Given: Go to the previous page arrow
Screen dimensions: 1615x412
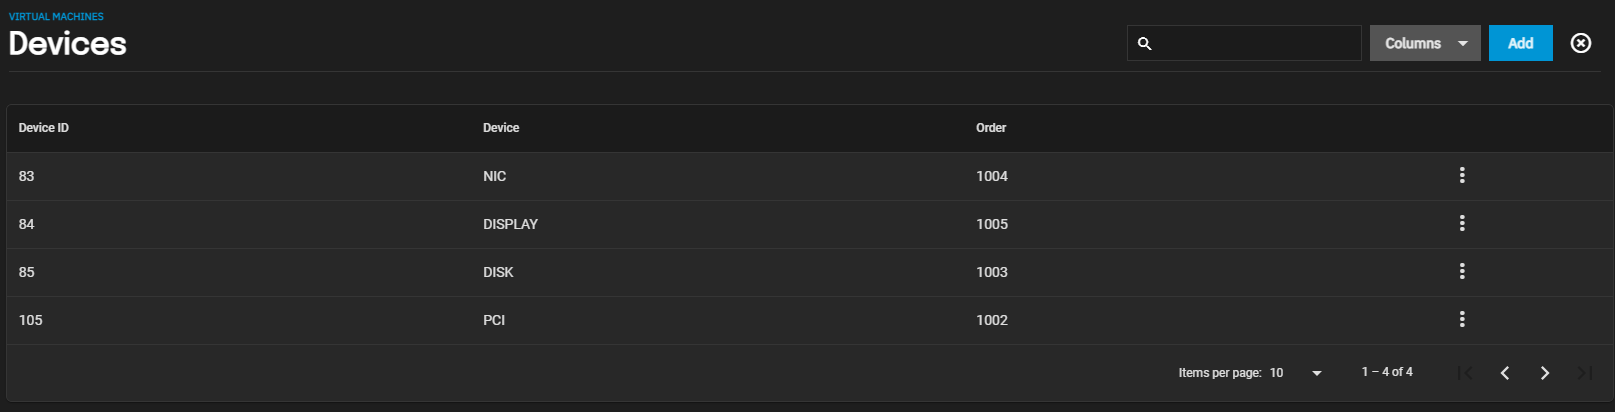Looking at the screenshot, I should (1505, 373).
